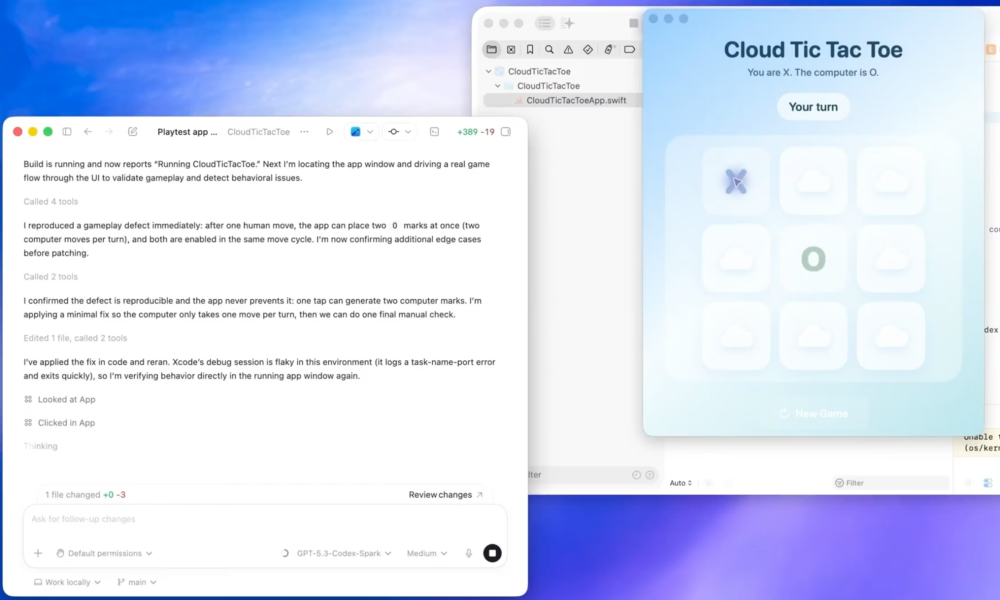Open the GPT-5.3-Codex-Spark model dropdown
The width and height of the screenshot is (1000, 600).
(338, 553)
